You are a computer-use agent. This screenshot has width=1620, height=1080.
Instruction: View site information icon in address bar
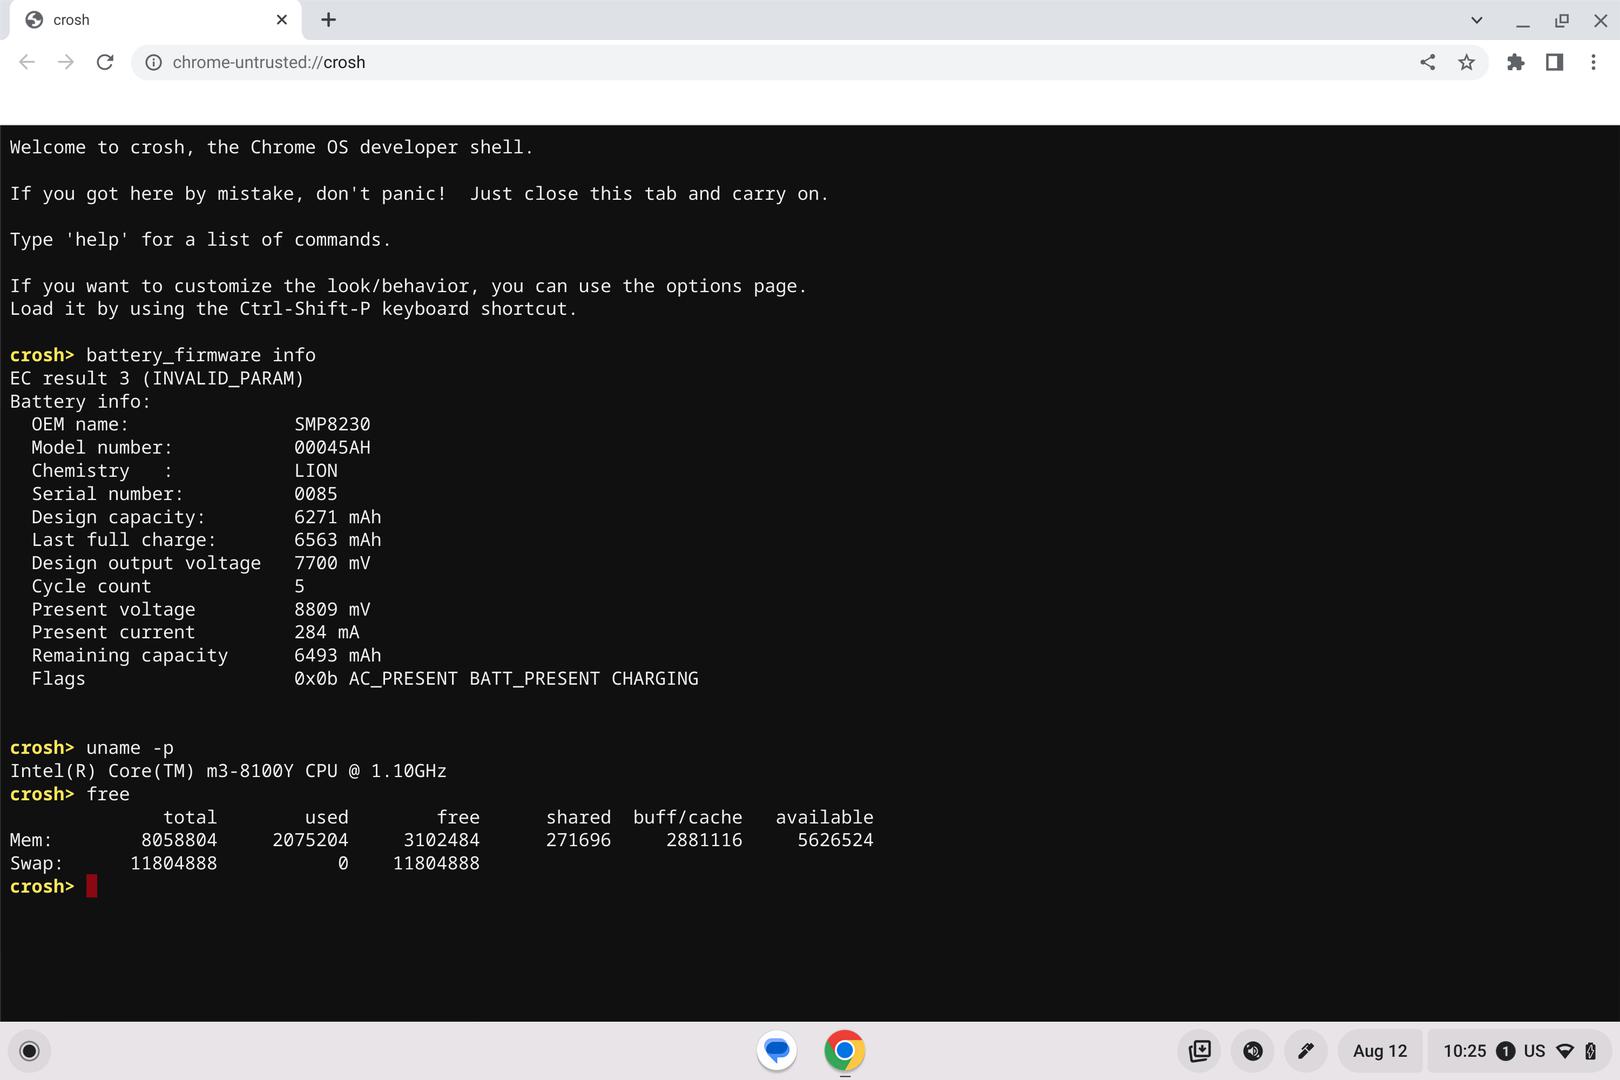(154, 62)
